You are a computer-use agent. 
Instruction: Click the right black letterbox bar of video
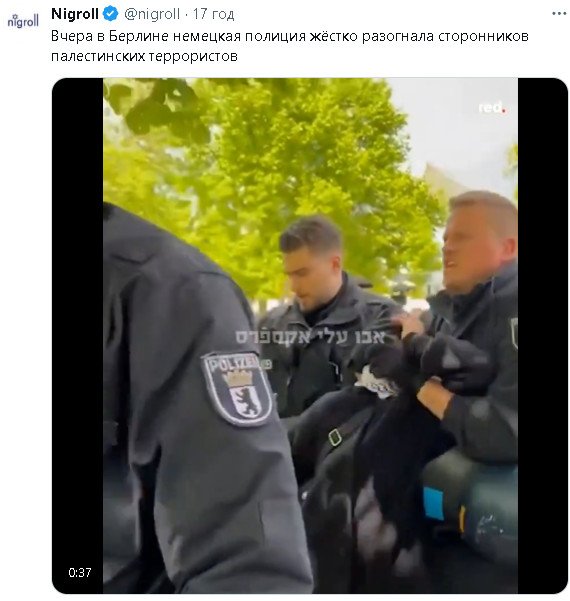click(543, 335)
